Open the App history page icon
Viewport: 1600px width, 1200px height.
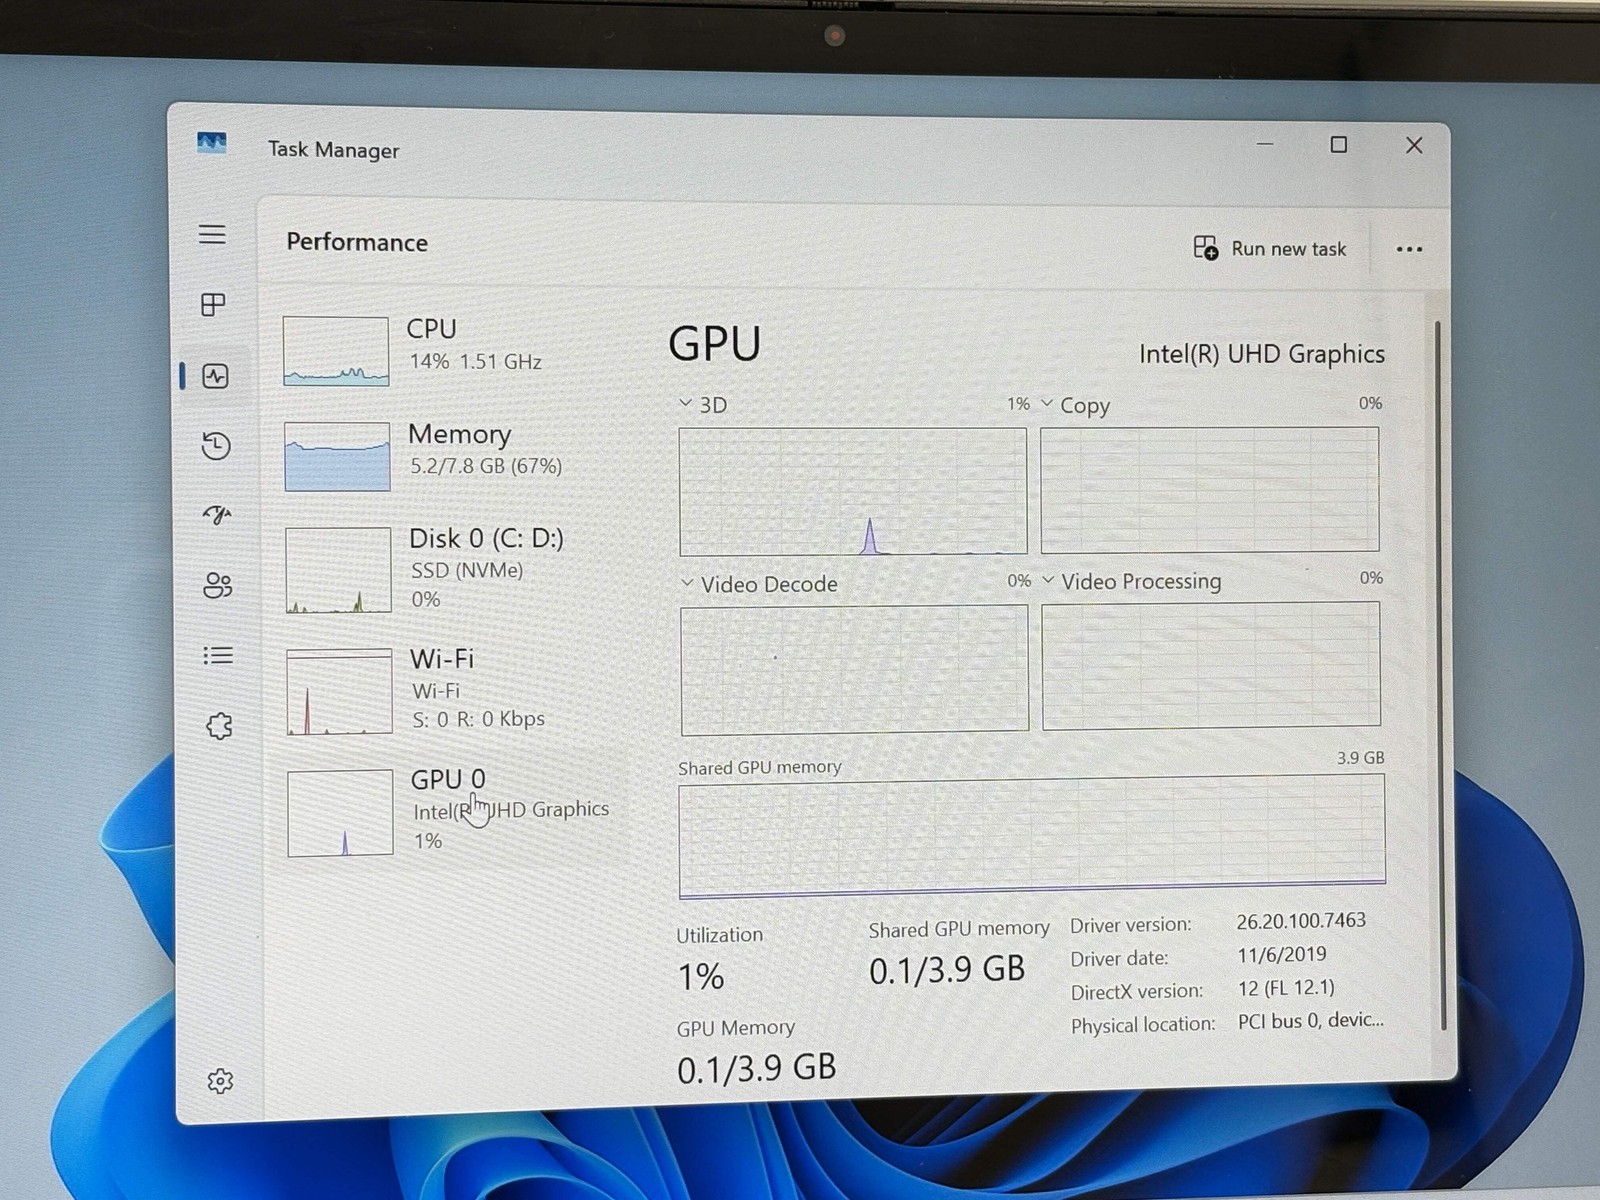coord(216,445)
